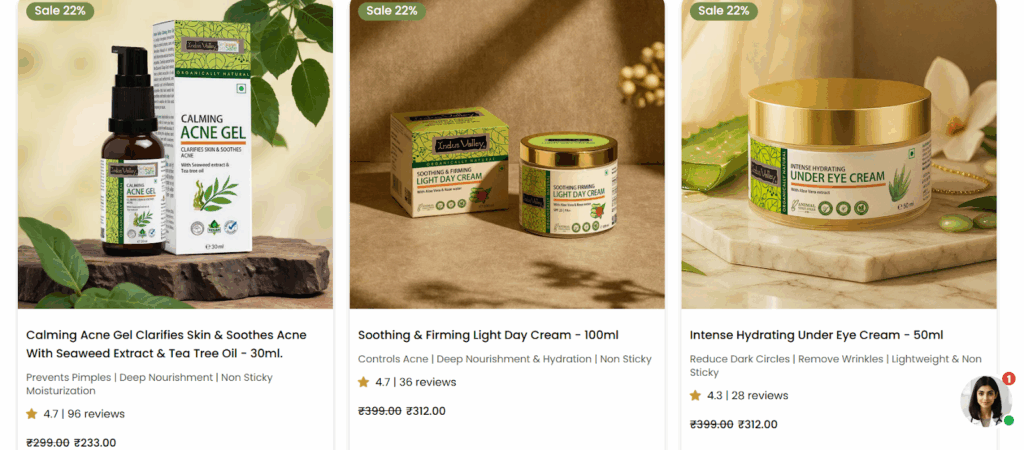Open Soothing & Firming Light Day Cream title

coord(488,335)
